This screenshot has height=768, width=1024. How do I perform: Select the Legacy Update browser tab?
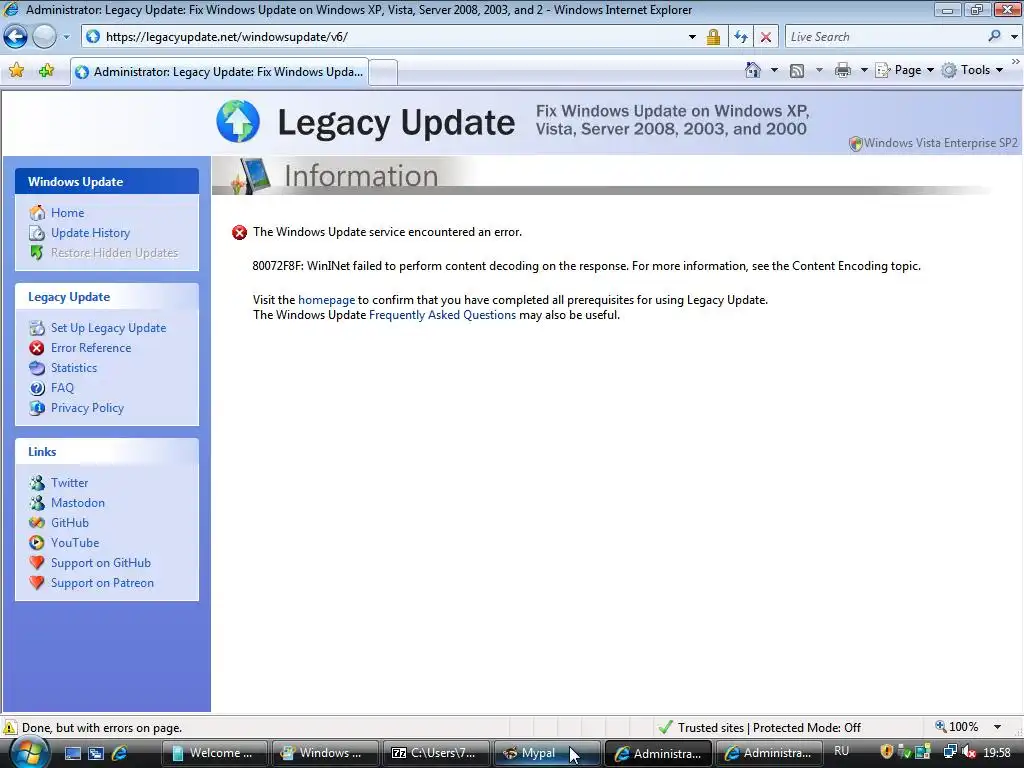[219, 72]
